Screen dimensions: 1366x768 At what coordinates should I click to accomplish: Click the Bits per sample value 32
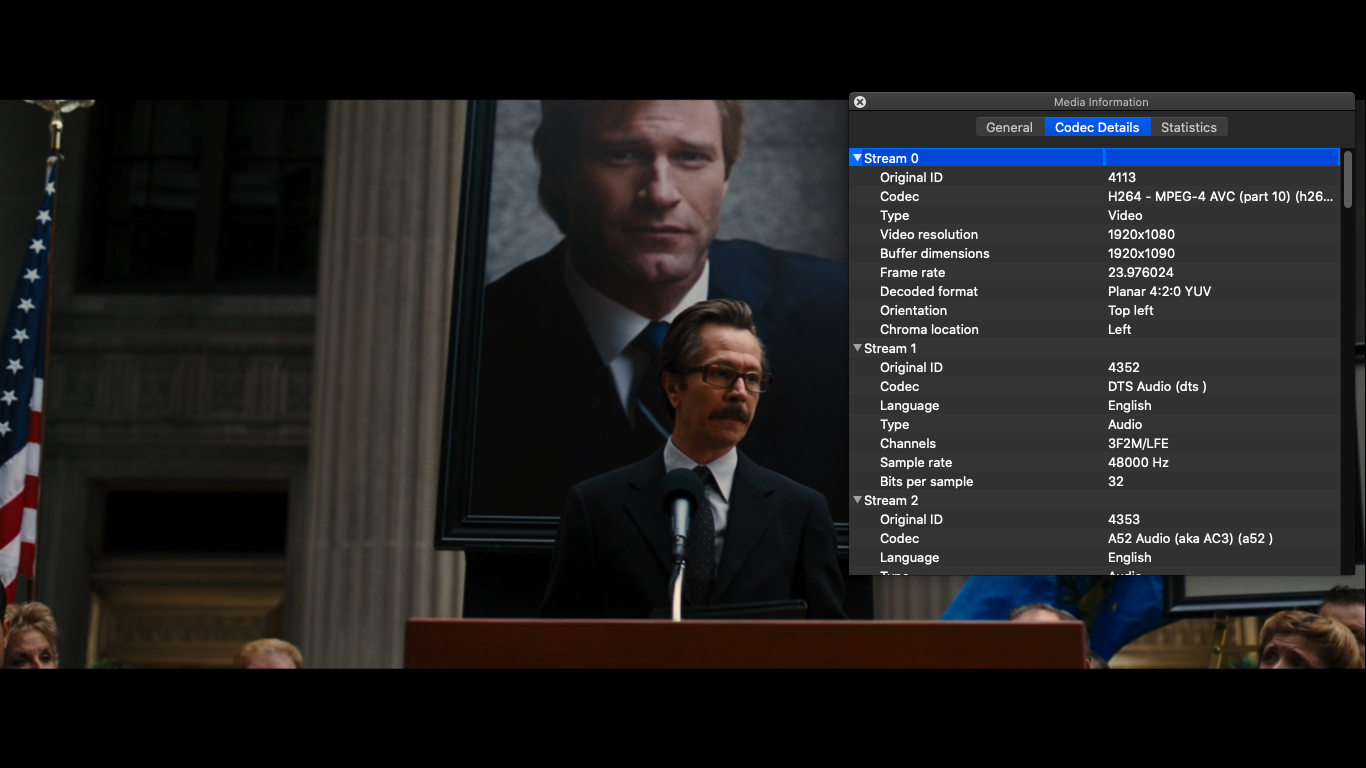click(1116, 481)
